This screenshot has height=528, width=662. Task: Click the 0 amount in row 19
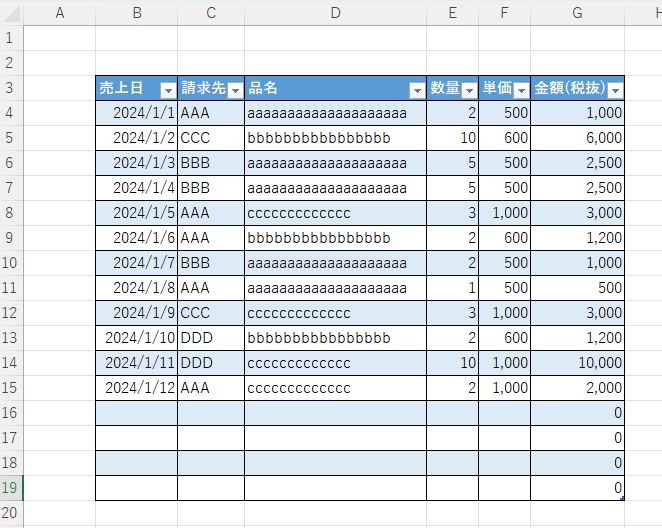click(578, 488)
